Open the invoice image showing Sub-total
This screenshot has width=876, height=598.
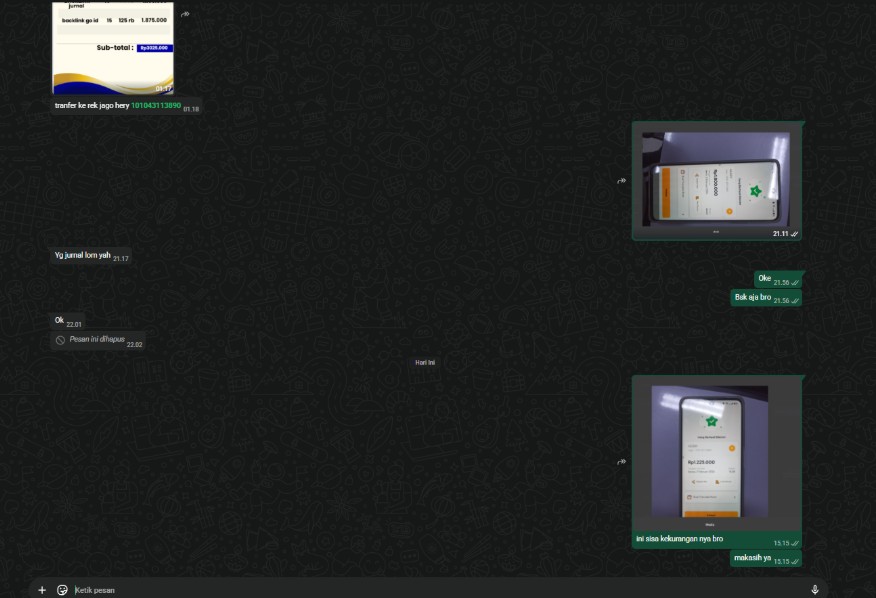113,48
